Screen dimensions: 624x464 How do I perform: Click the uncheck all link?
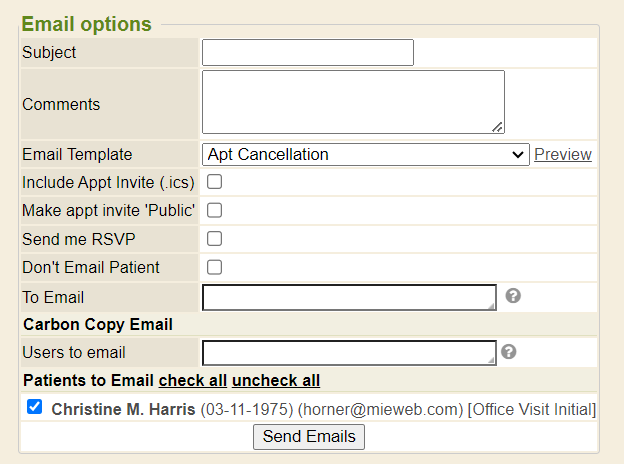(x=276, y=380)
